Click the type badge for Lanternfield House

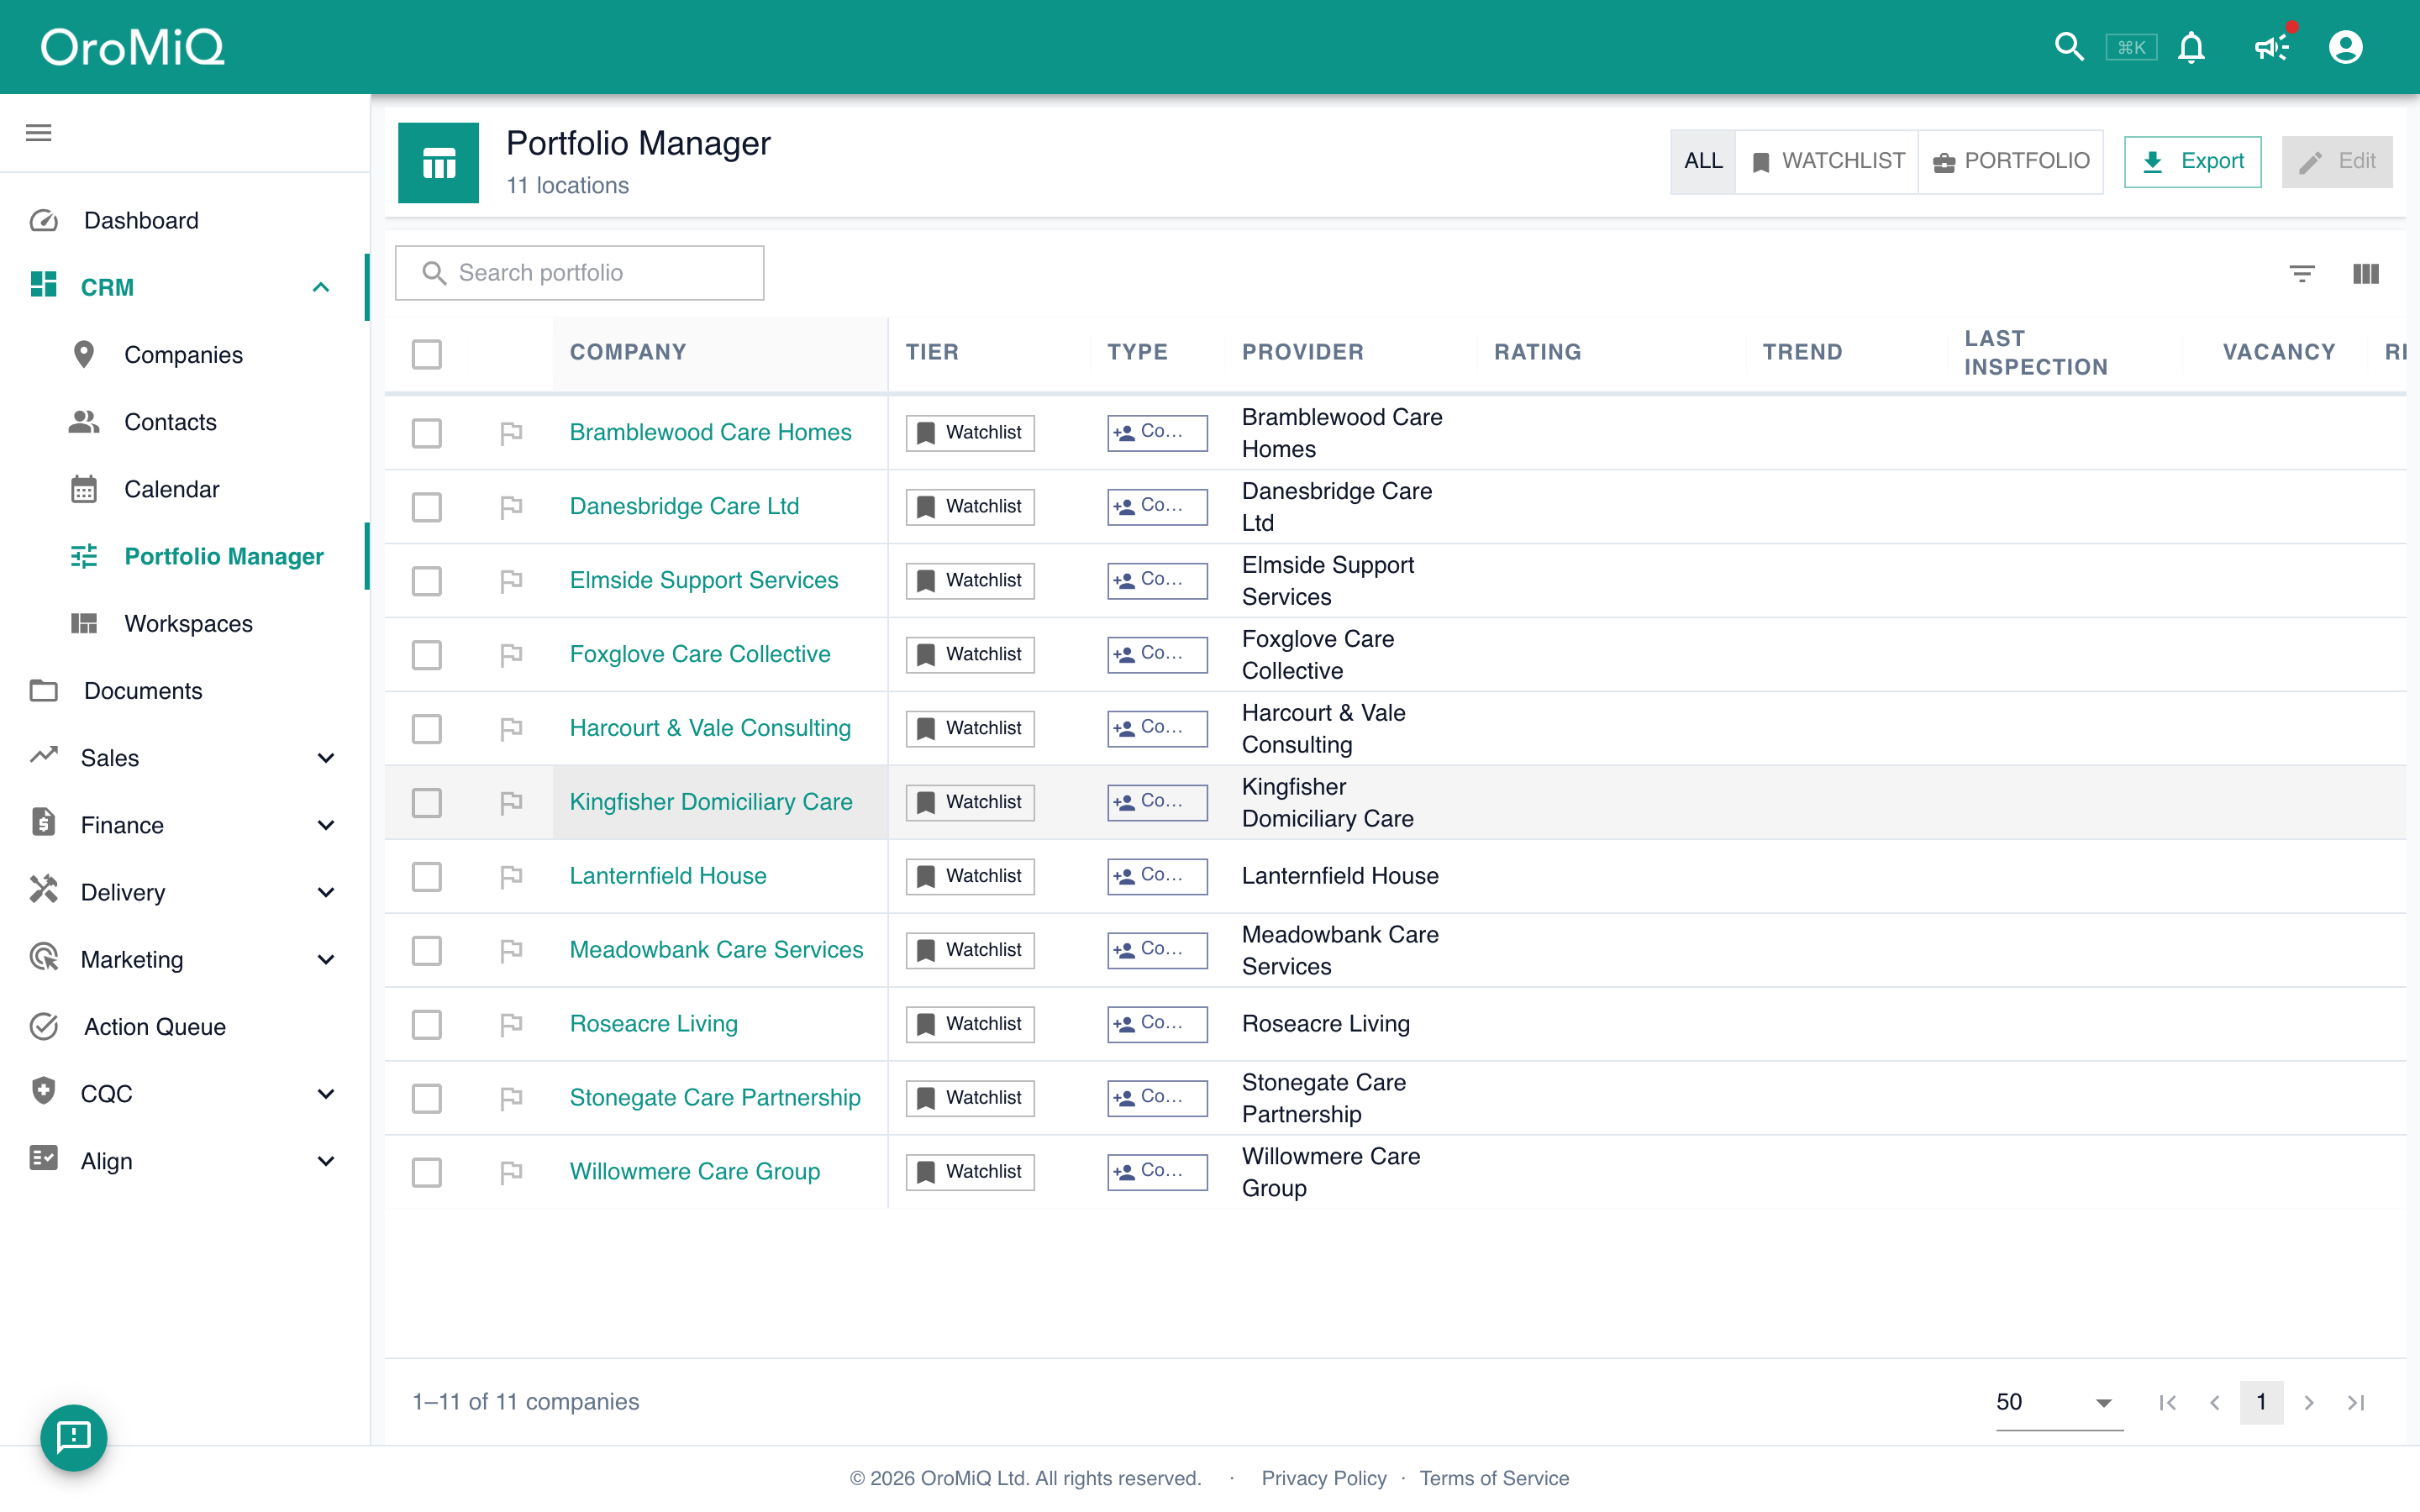tap(1157, 876)
